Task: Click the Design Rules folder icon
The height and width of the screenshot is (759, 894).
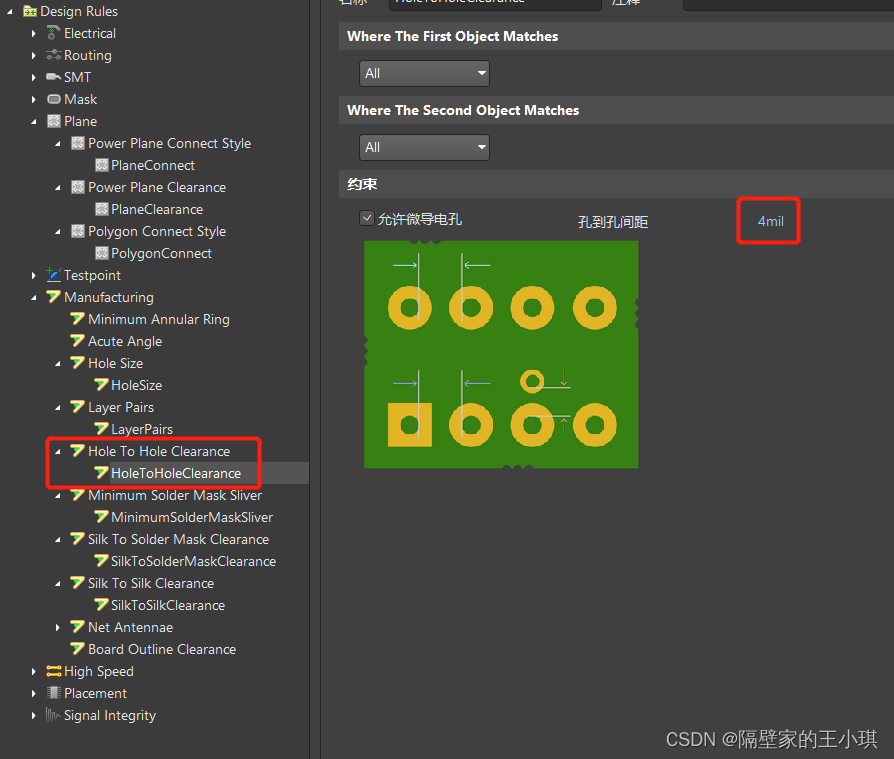Action: (30, 11)
